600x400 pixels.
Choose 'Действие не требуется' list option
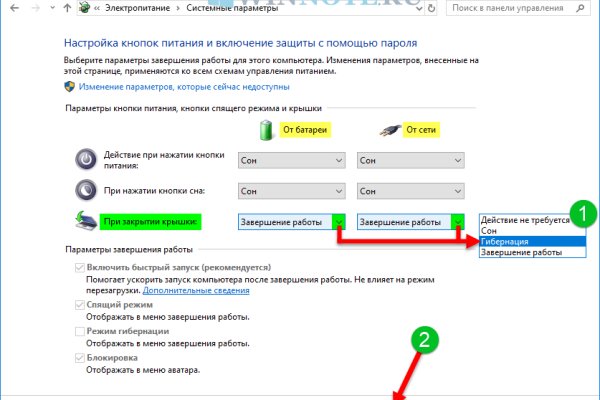coord(524,219)
